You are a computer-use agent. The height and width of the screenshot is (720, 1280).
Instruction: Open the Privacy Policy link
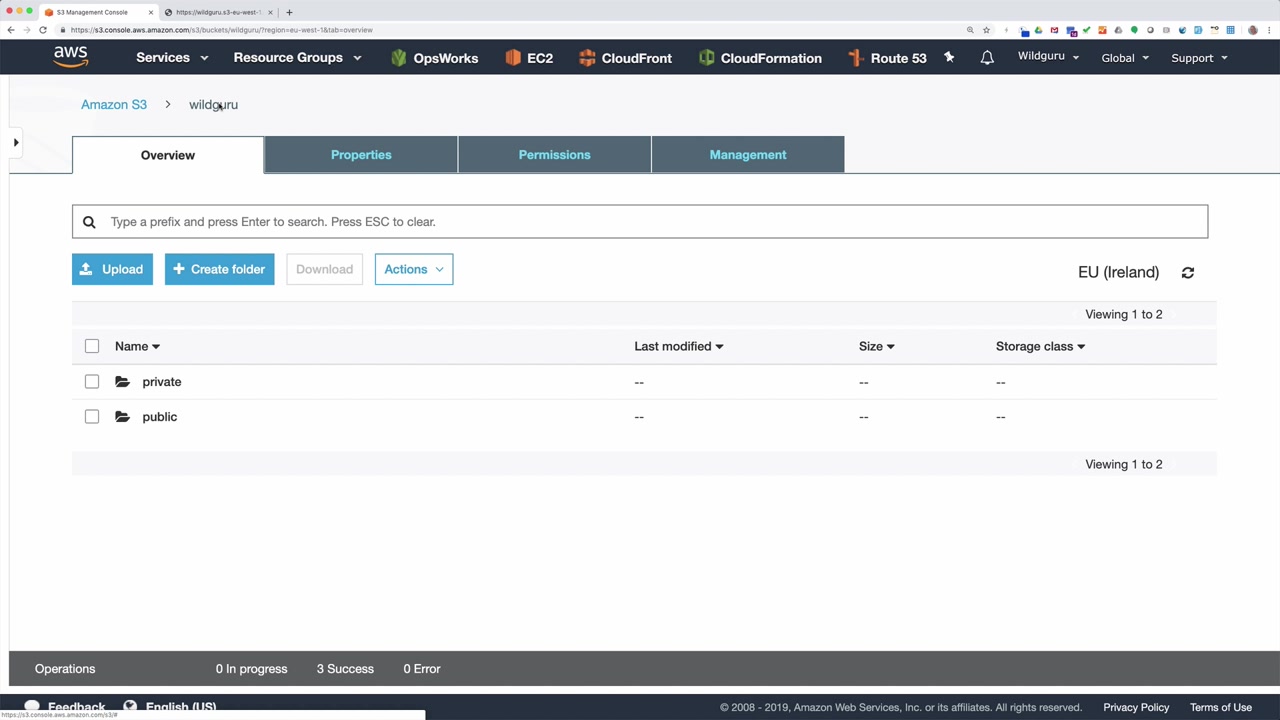[x=1136, y=707]
